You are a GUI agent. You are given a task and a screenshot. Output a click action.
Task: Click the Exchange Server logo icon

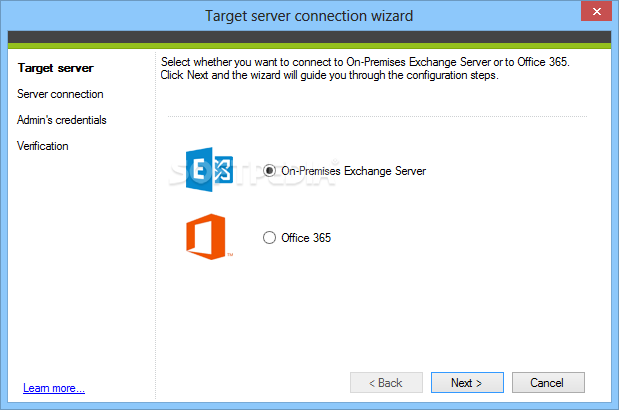[x=209, y=170]
